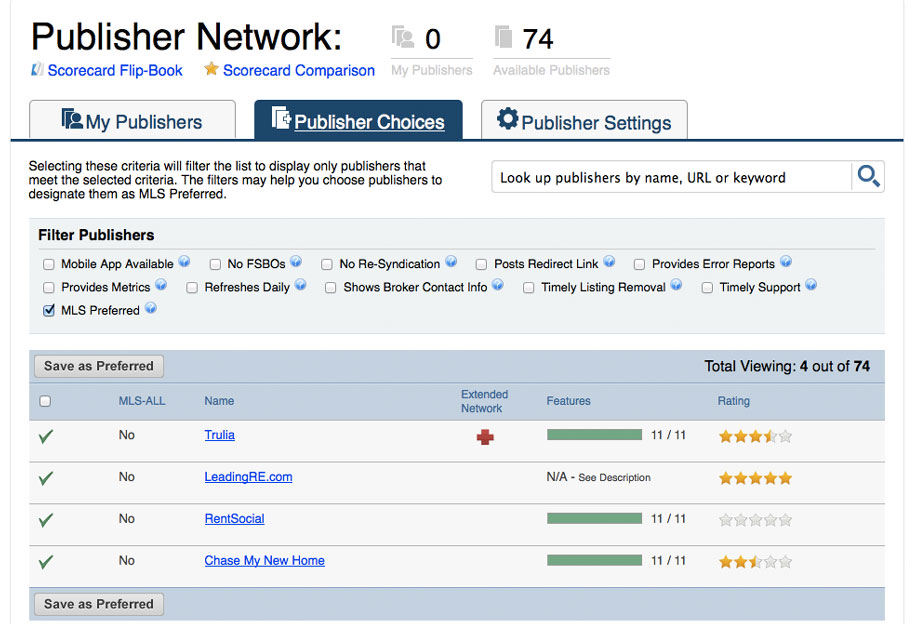The width and height of the screenshot is (920, 624).
Task: Enable the Mobile App Available filter
Action: [x=49, y=265]
